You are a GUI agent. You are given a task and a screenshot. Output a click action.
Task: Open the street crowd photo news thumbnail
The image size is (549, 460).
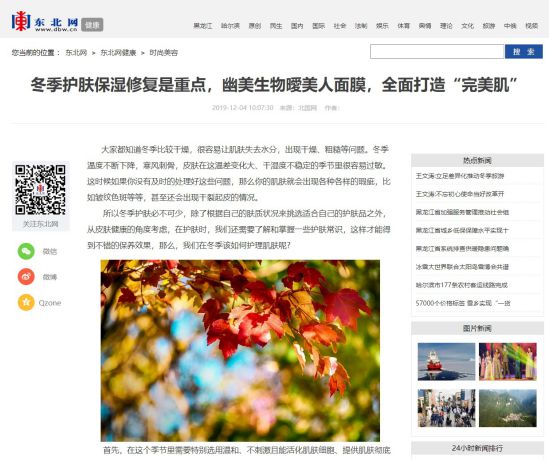click(x=446, y=408)
